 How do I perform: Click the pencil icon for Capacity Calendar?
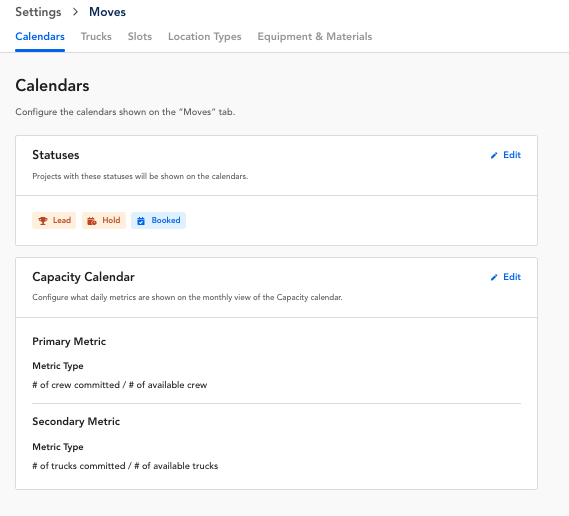pyautogui.click(x=494, y=277)
